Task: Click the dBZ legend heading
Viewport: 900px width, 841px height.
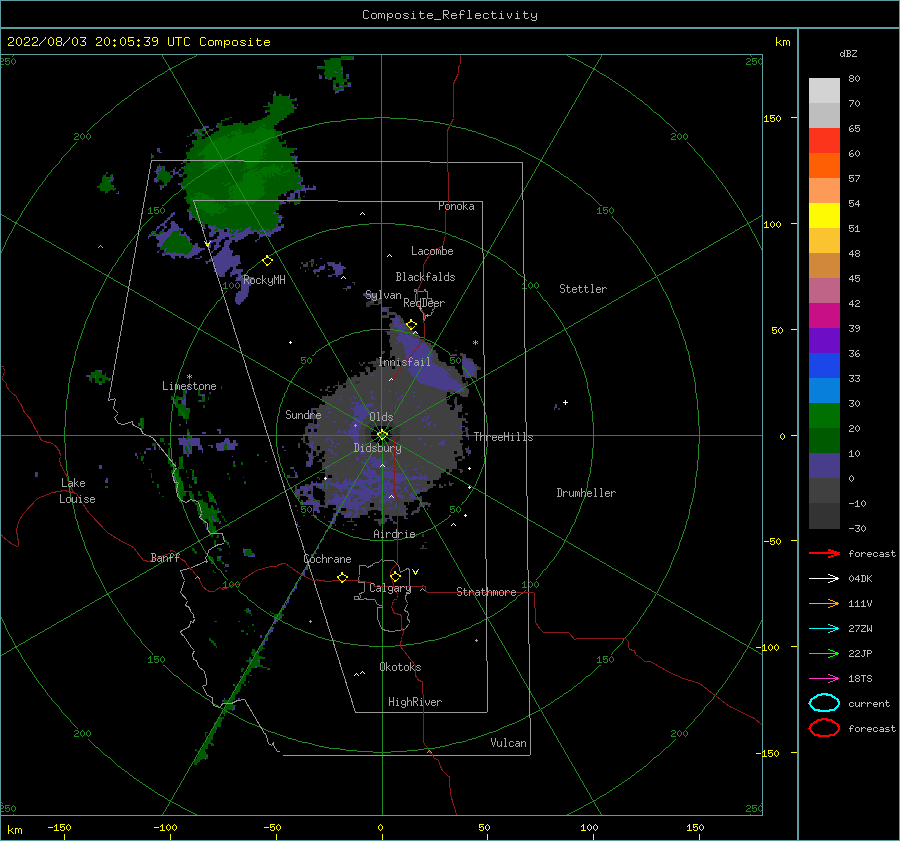Action: click(848, 53)
